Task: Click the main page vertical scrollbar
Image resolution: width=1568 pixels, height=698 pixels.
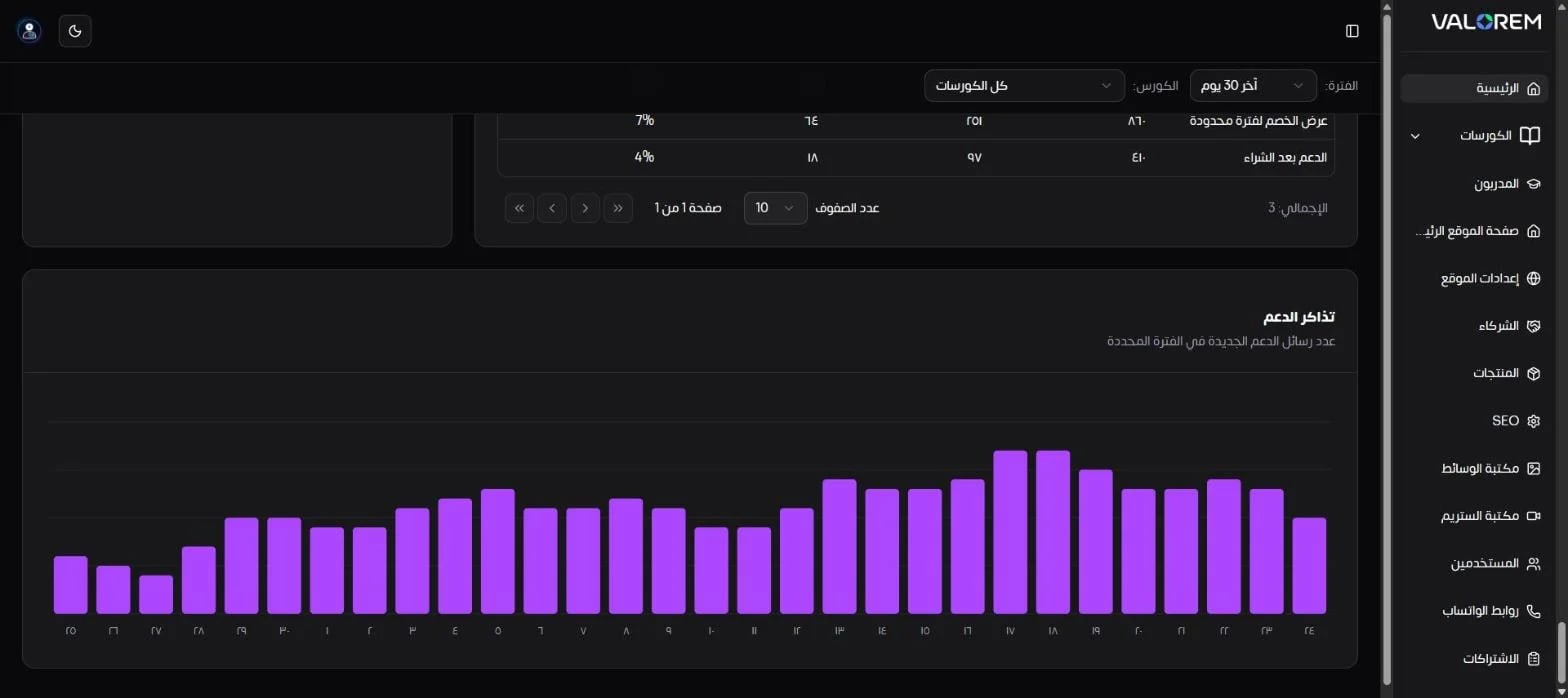Action: (x=1386, y=349)
